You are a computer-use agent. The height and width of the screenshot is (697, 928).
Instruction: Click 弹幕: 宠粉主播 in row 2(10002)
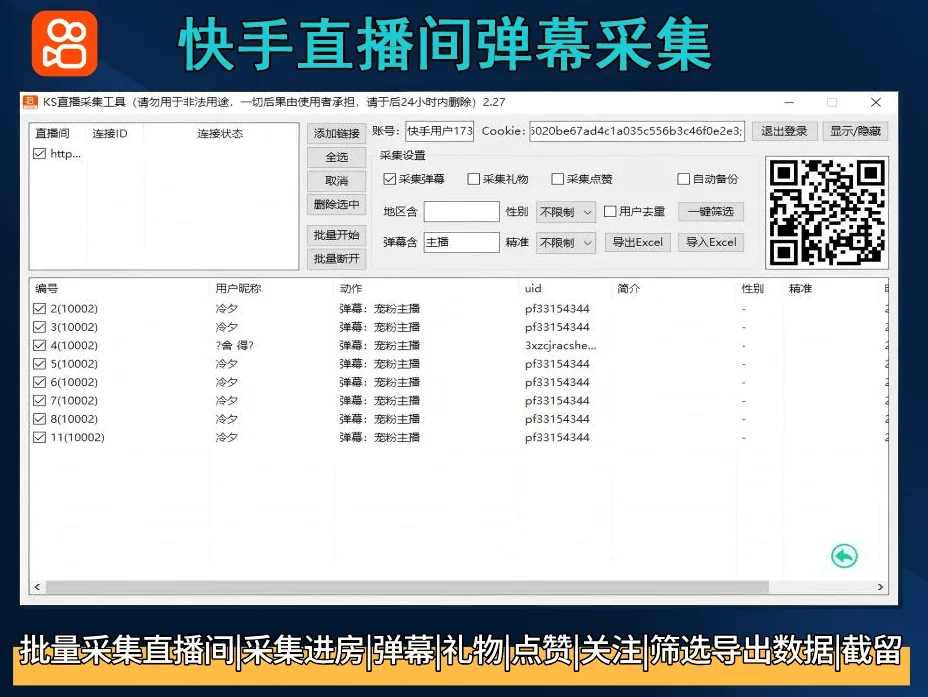tap(379, 308)
